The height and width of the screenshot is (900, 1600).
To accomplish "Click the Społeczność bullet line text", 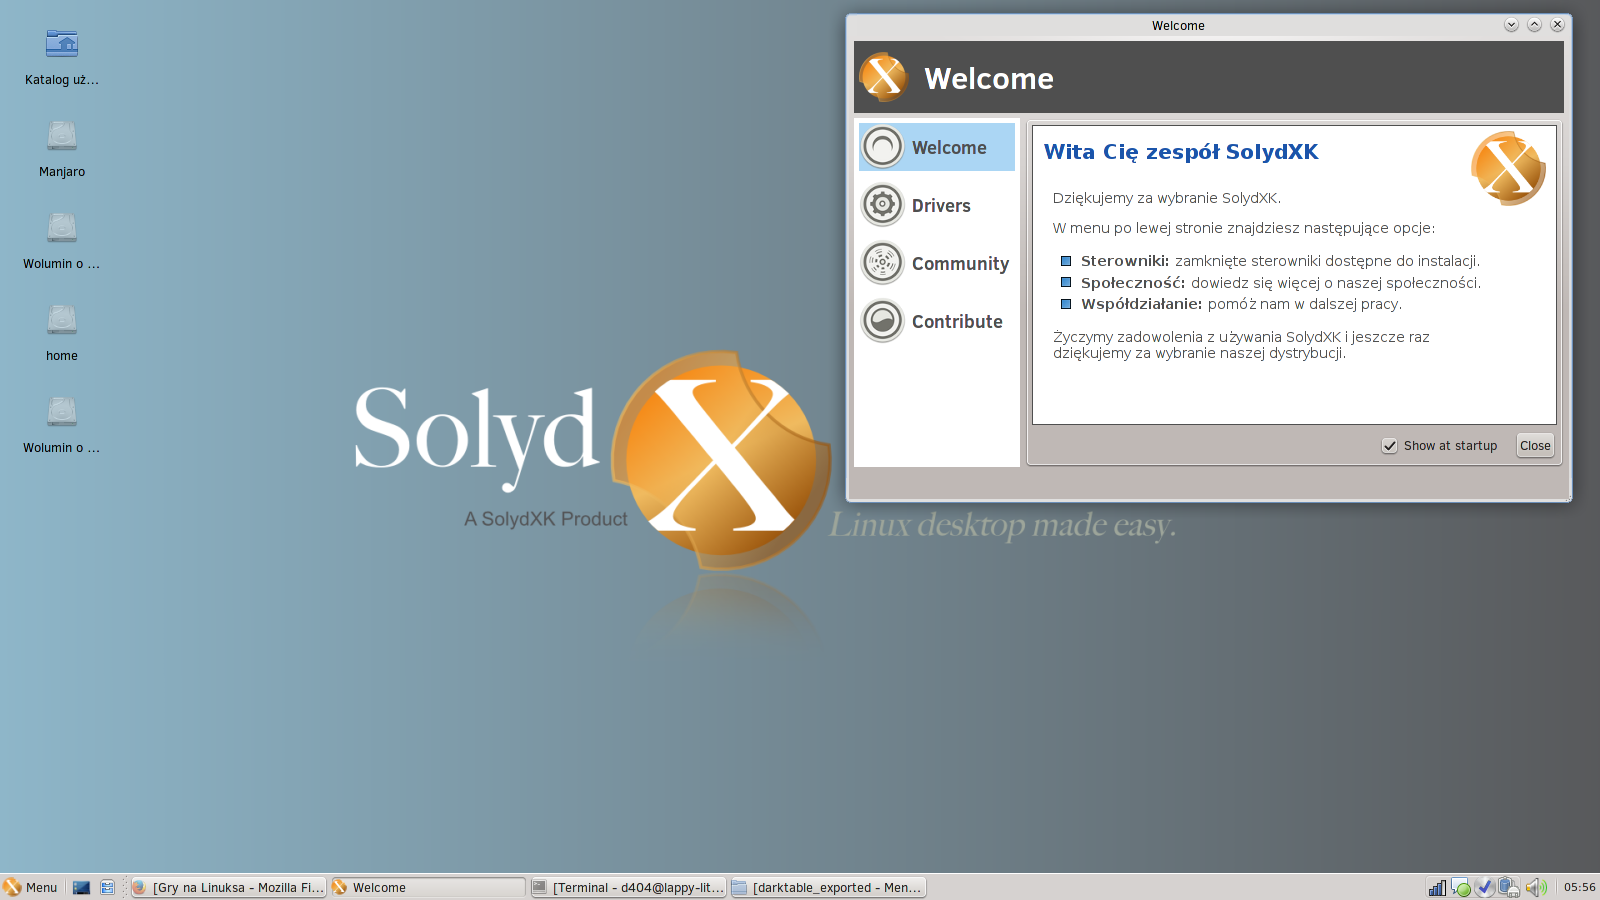I will 1281,283.
